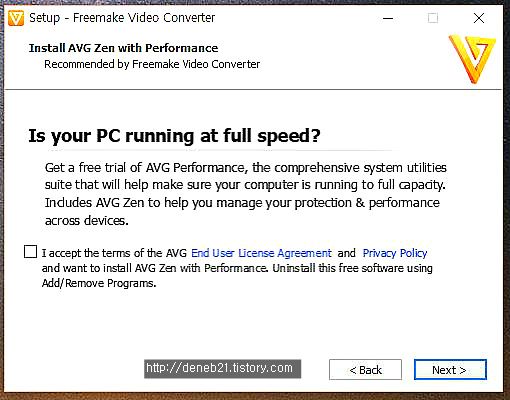Open the End User License Agreement link
This screenshot has height=400, width=510.
click(x=261, y=253)
